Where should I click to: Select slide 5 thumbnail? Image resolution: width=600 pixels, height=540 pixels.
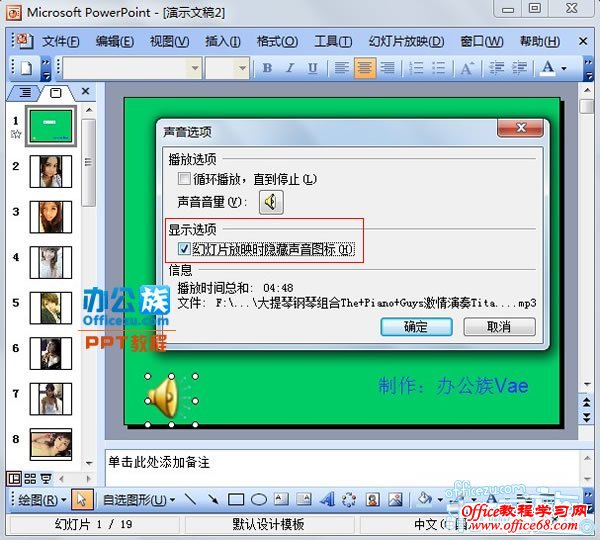pyautogui.click(x=51, y=308)
